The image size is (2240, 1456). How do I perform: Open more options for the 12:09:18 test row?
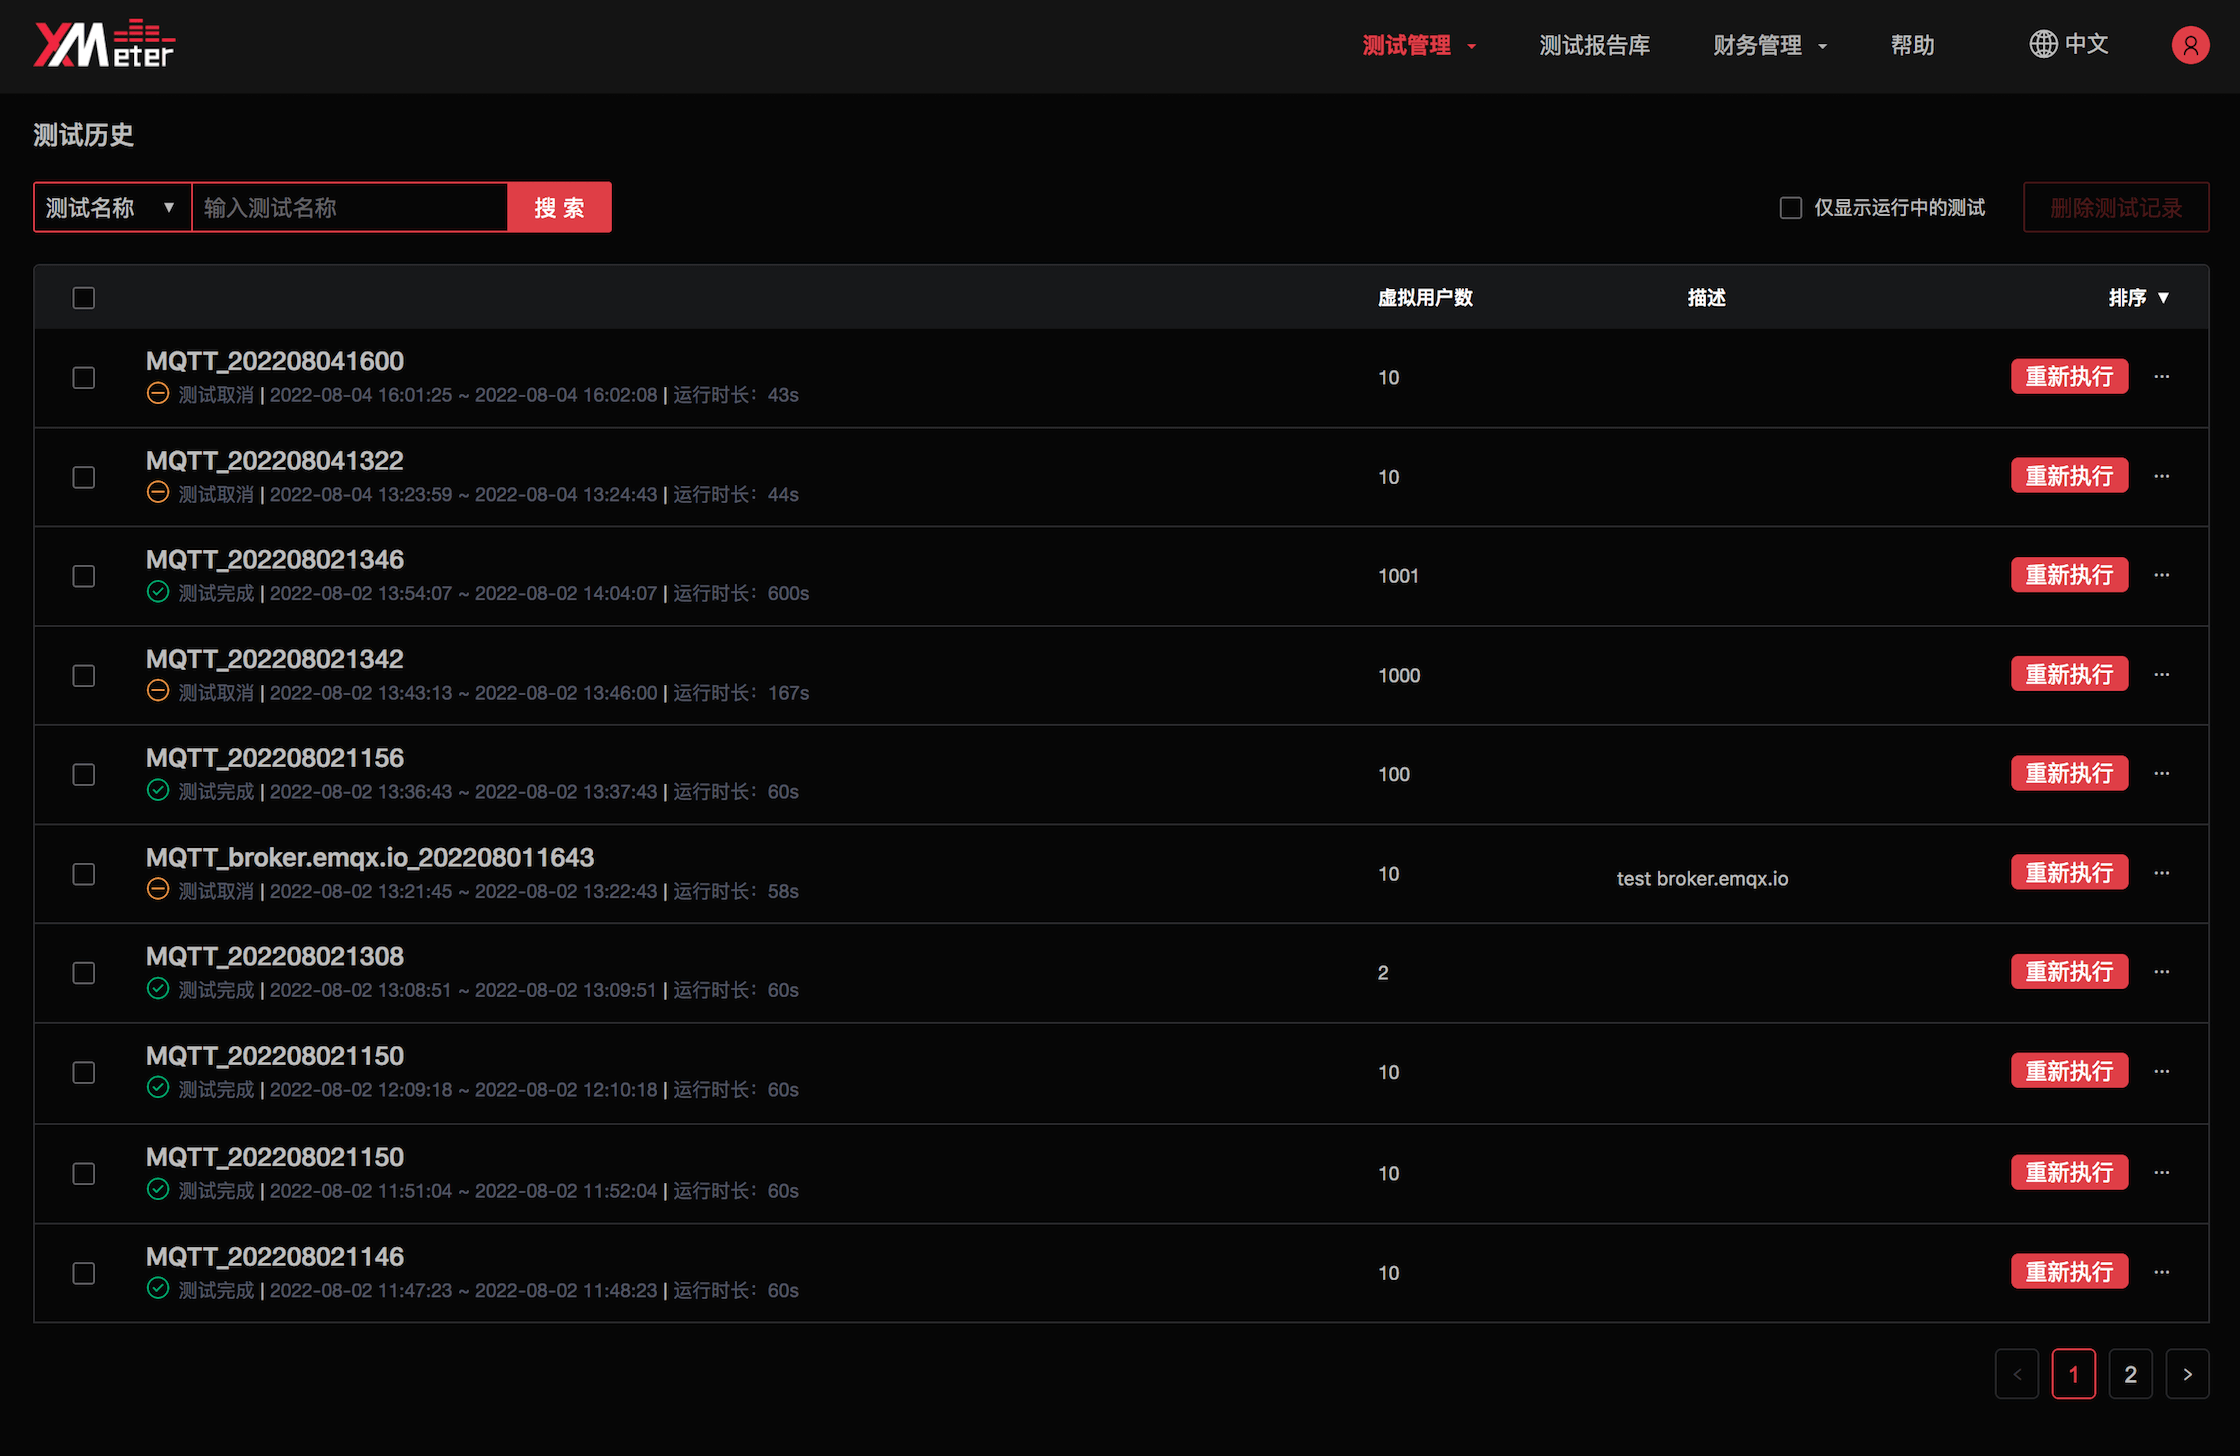click(x=2162, y=1072)
